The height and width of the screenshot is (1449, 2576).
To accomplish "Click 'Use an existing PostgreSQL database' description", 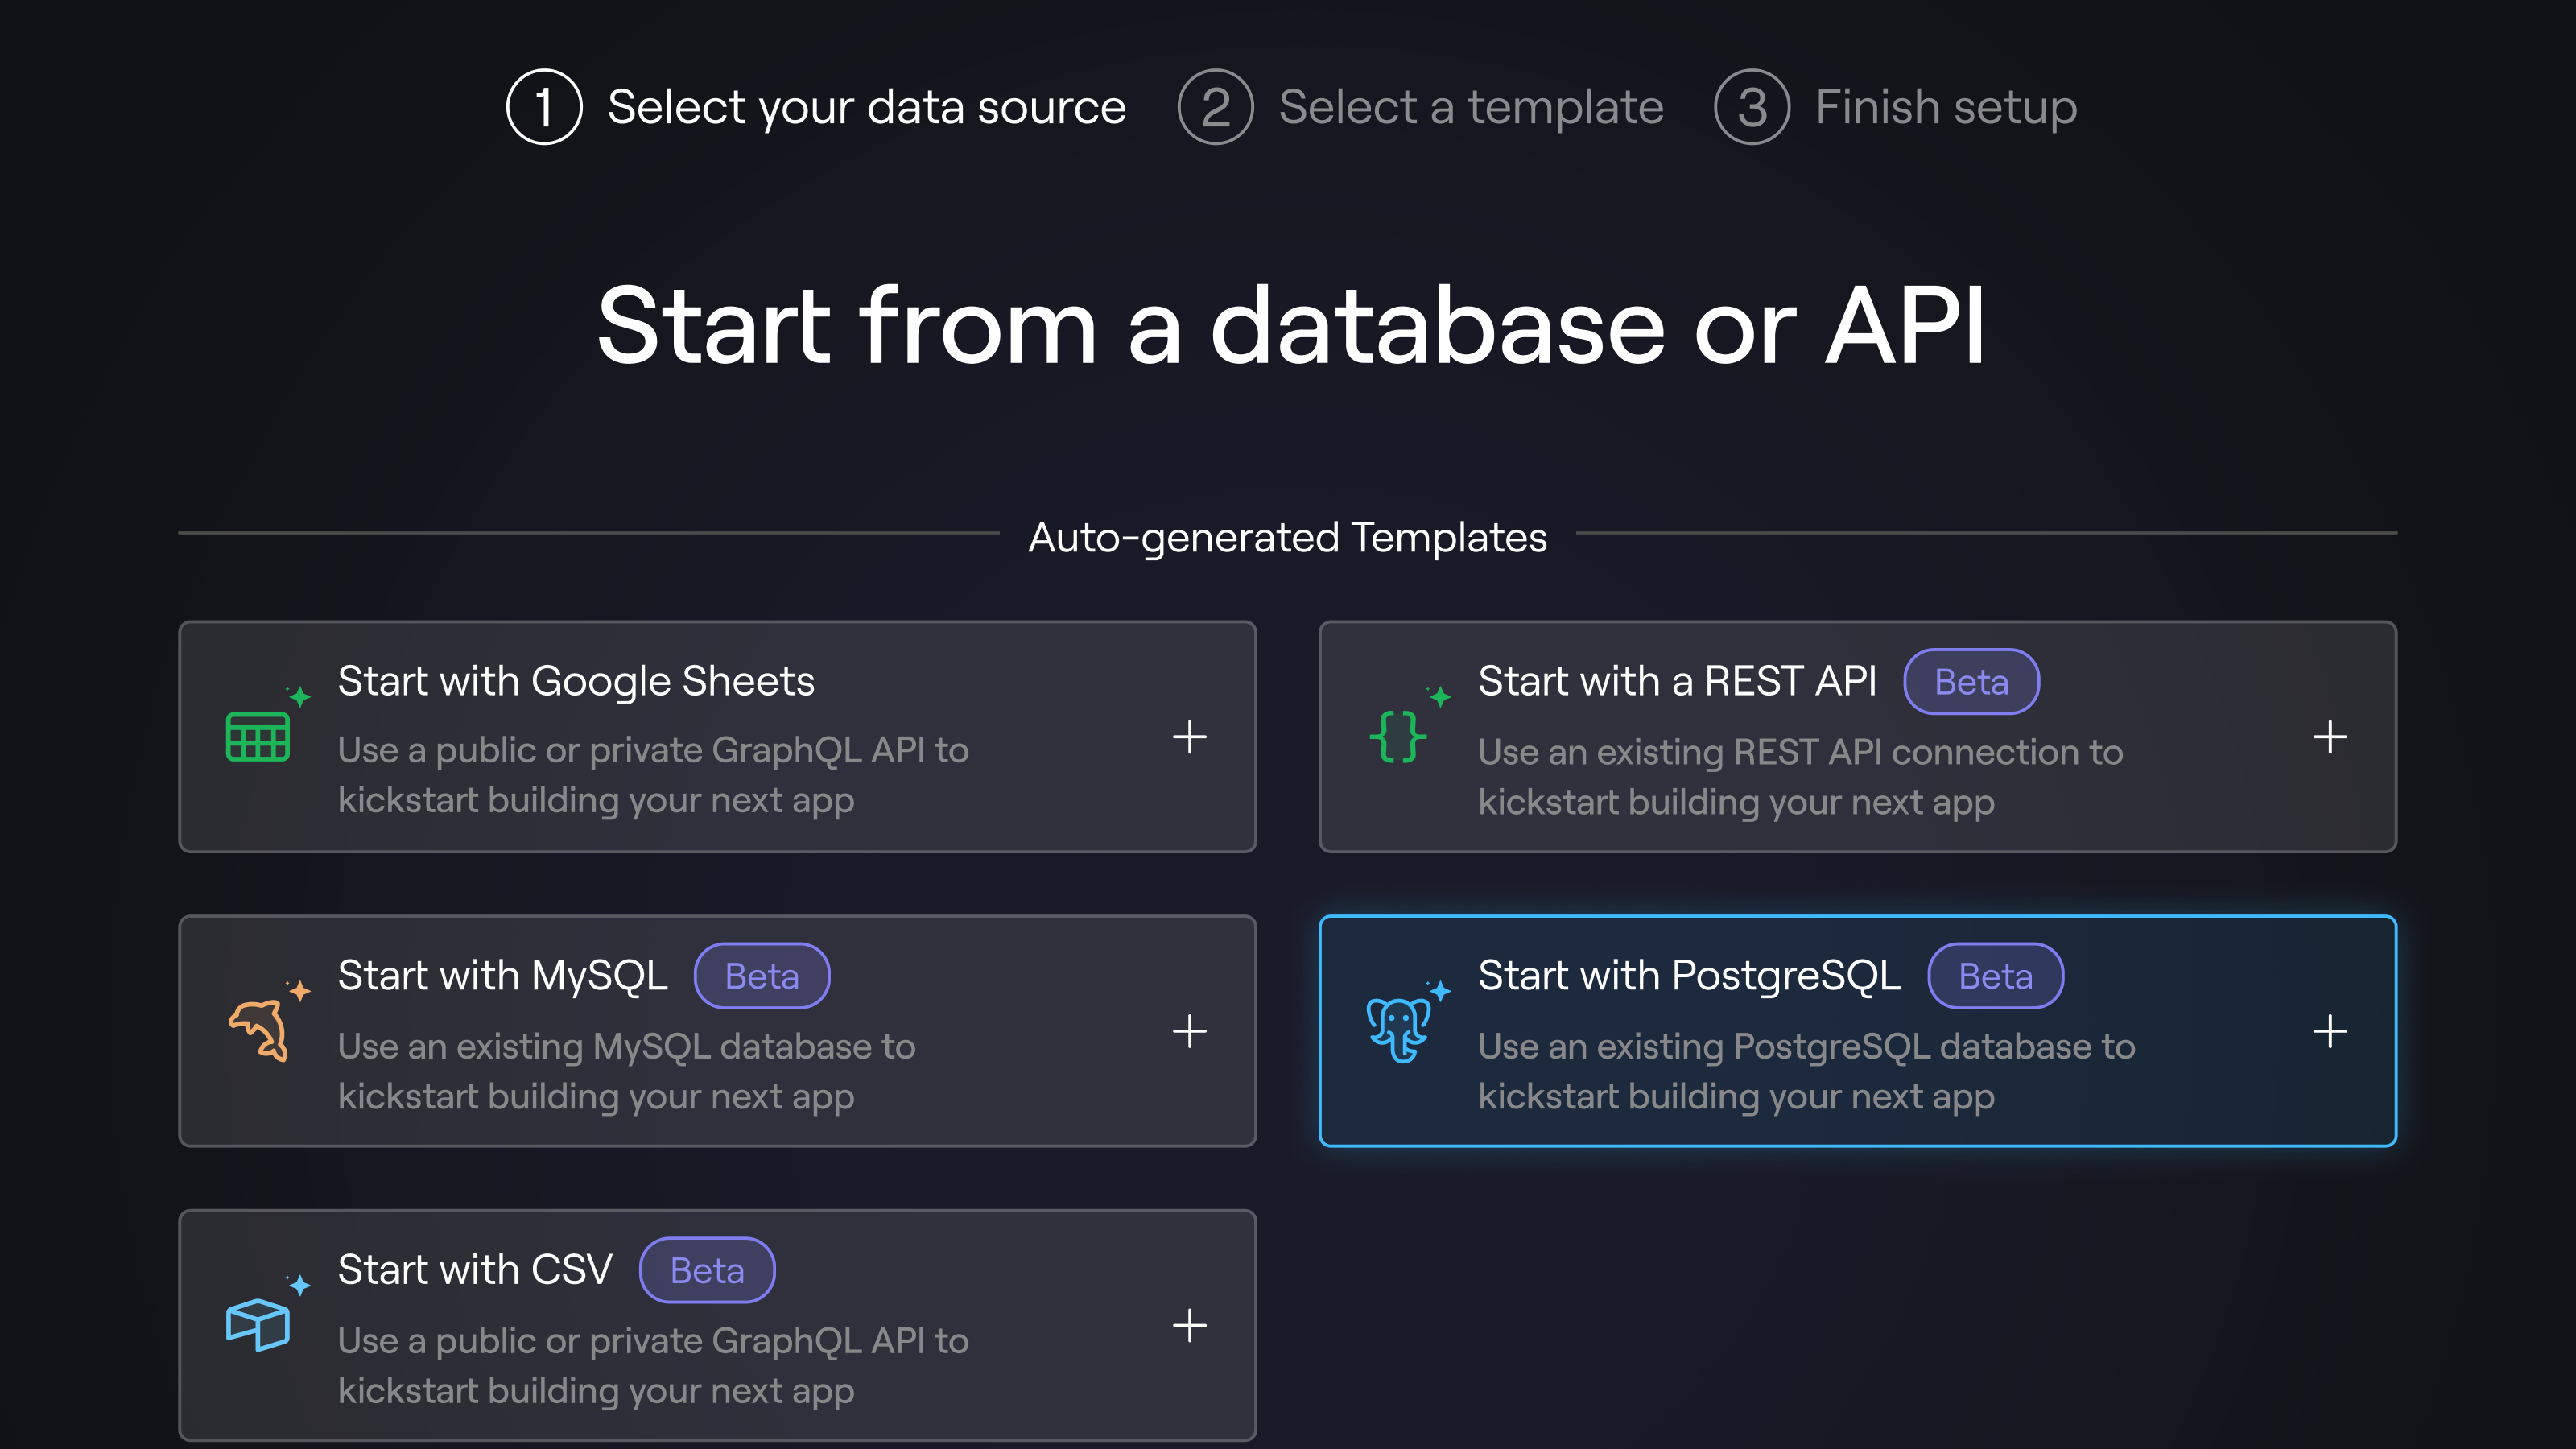I will pyautogui.click(x=1806, y=1071).
